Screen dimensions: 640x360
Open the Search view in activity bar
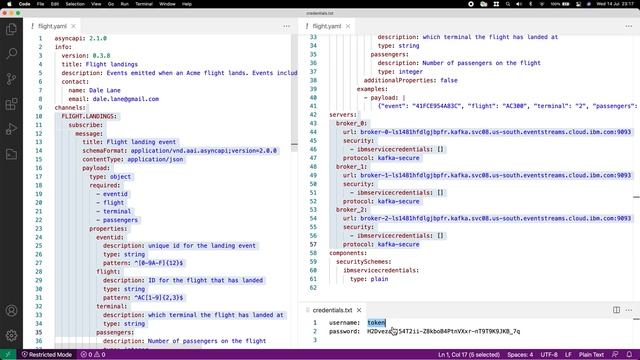click(11, 53)
